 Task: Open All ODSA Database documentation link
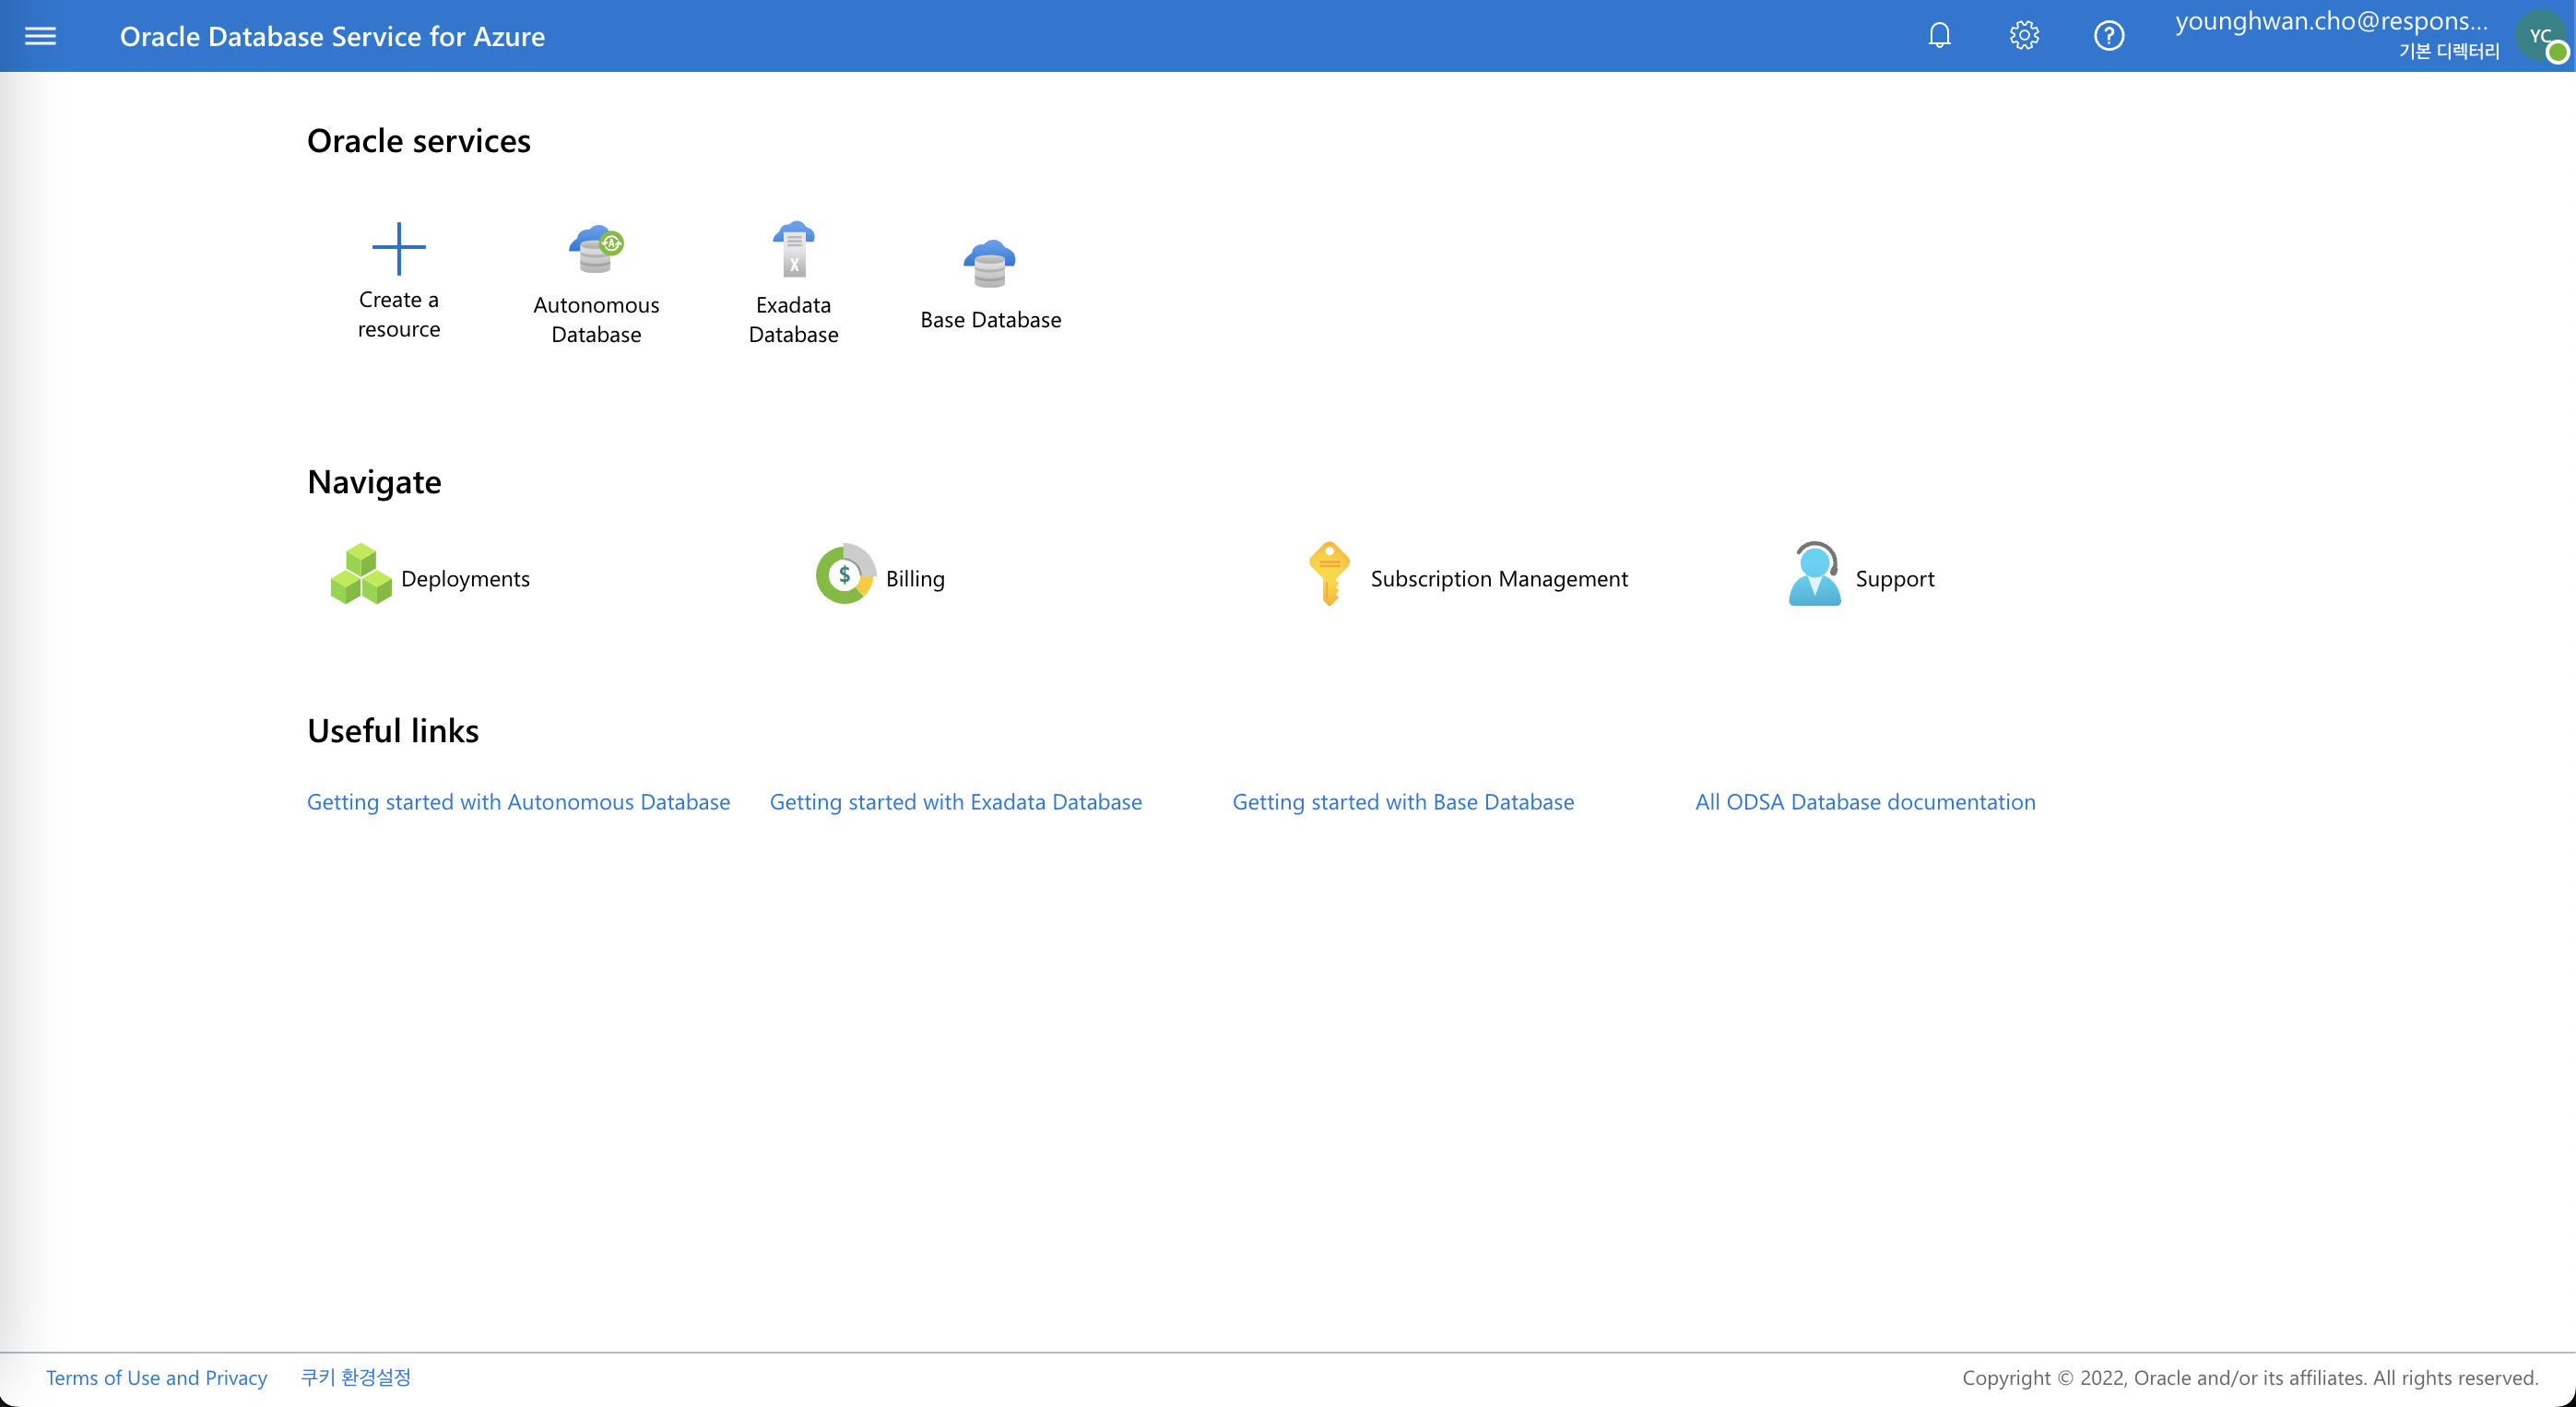1864,800
